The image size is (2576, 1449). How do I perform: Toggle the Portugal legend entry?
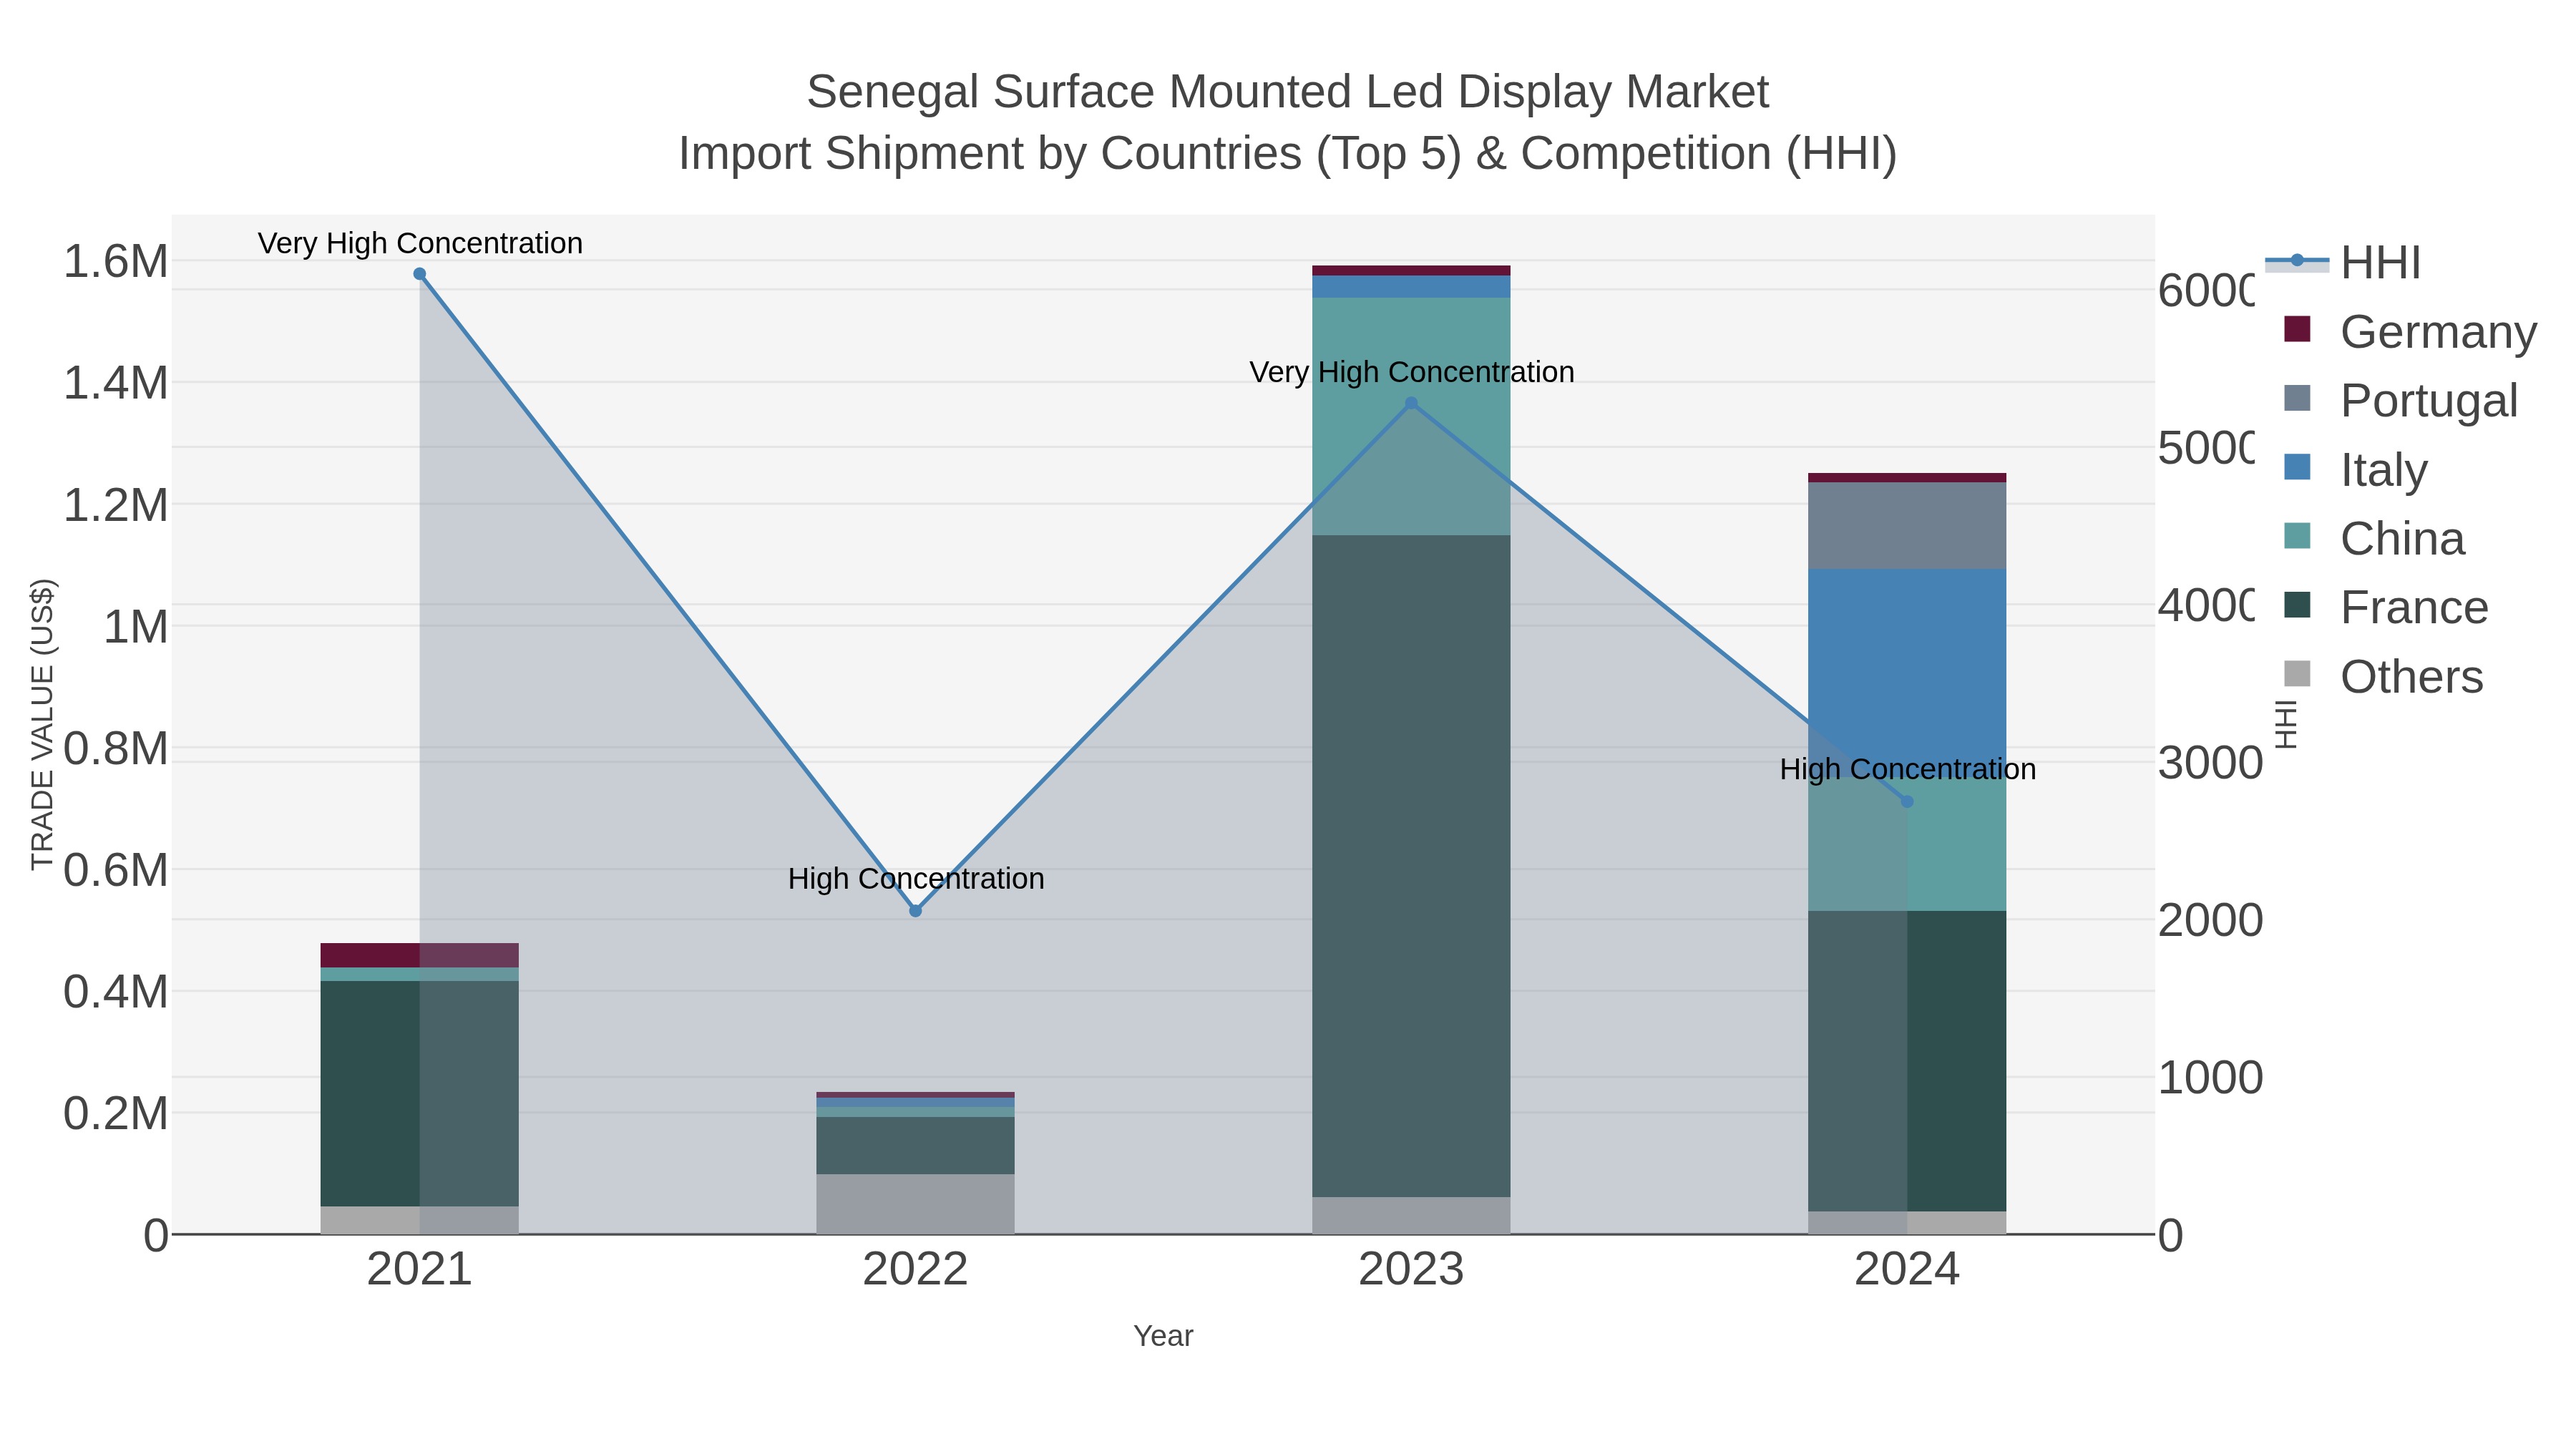2400,401
